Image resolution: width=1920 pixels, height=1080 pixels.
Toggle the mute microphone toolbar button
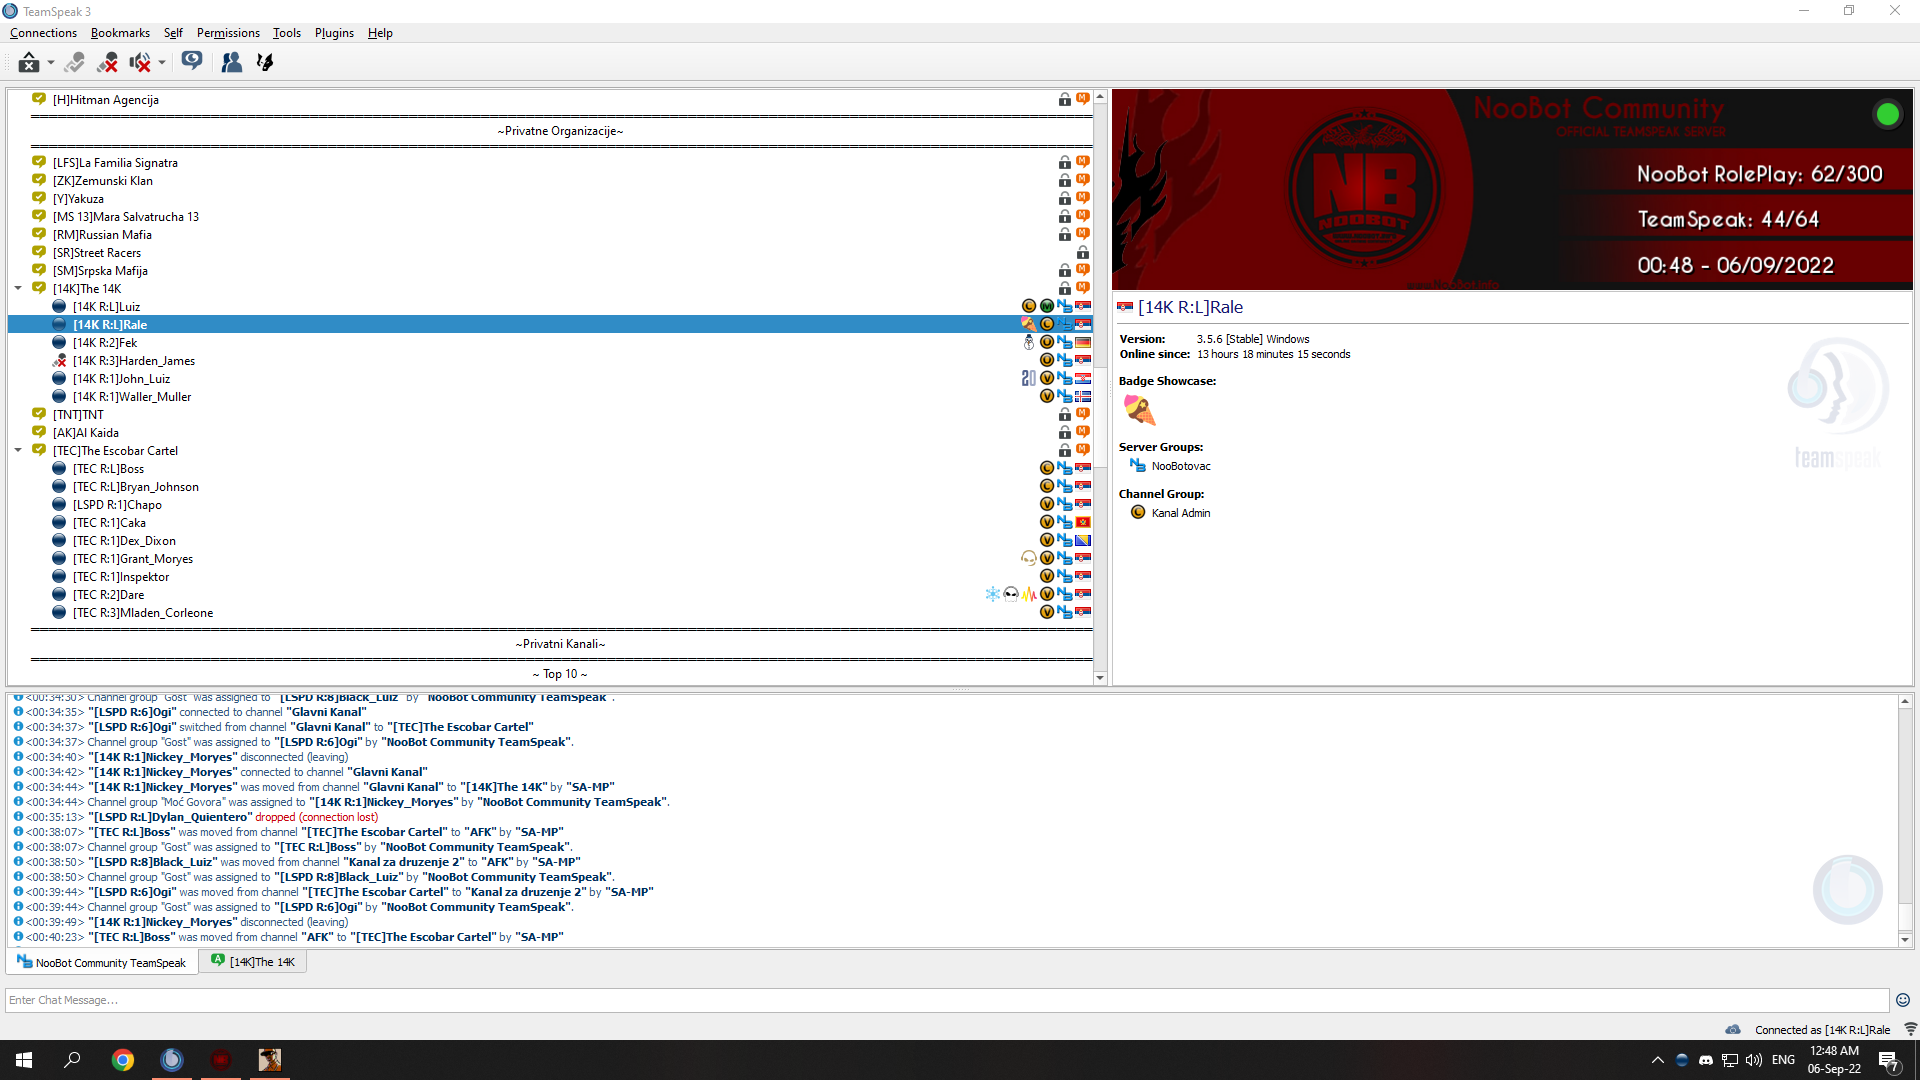[108, 62]
